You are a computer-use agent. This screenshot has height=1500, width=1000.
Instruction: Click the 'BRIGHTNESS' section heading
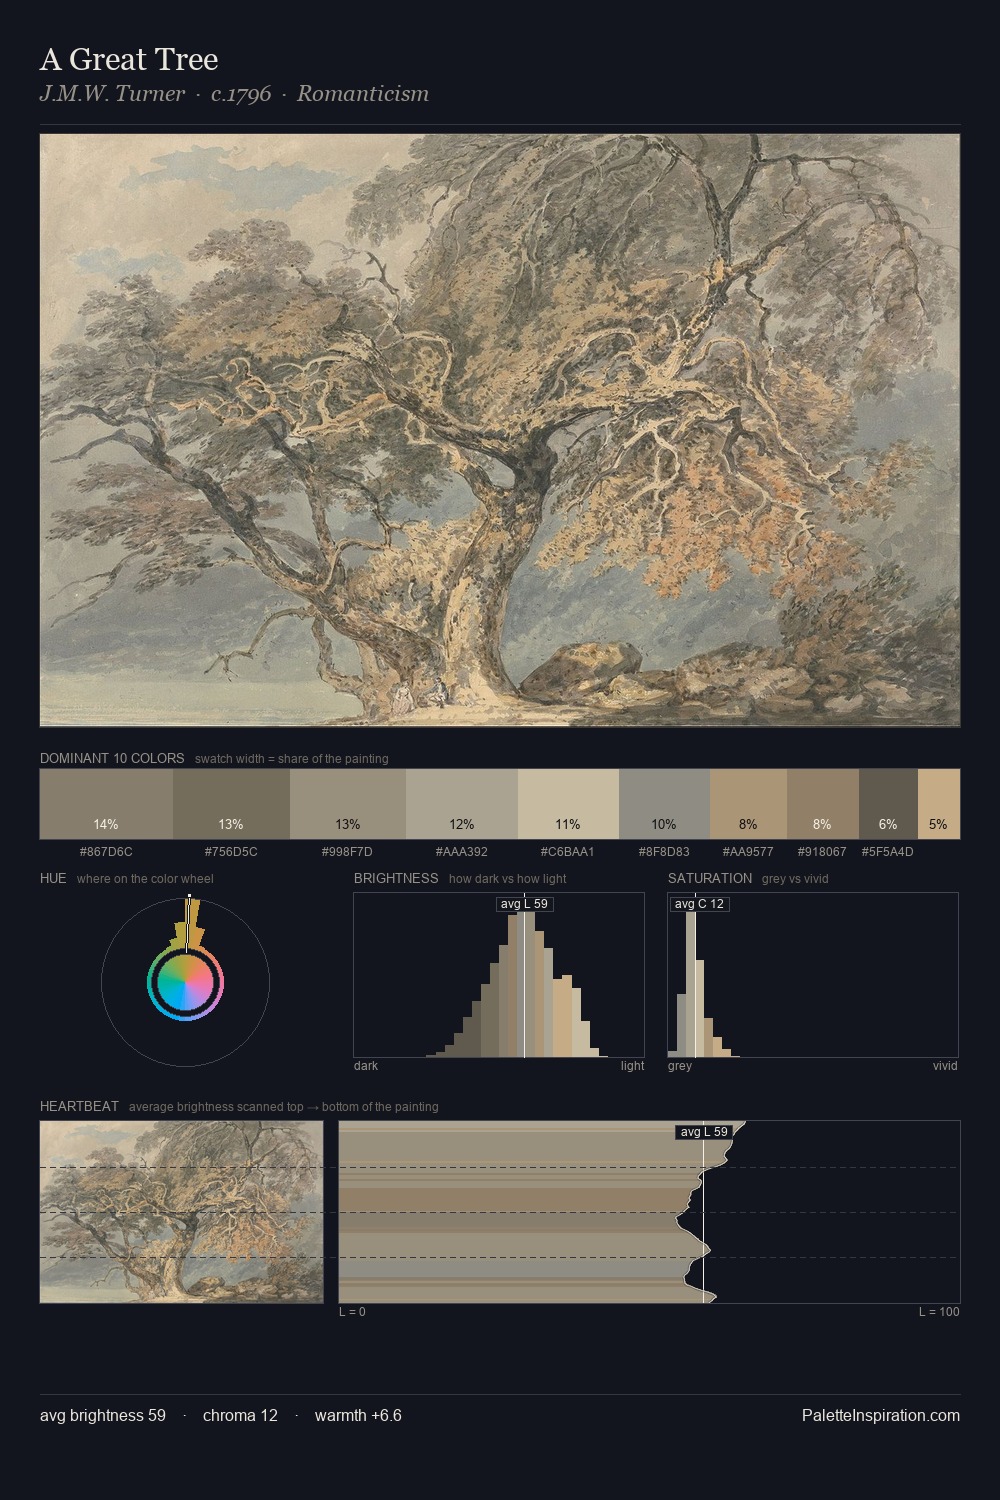[396, 878]
